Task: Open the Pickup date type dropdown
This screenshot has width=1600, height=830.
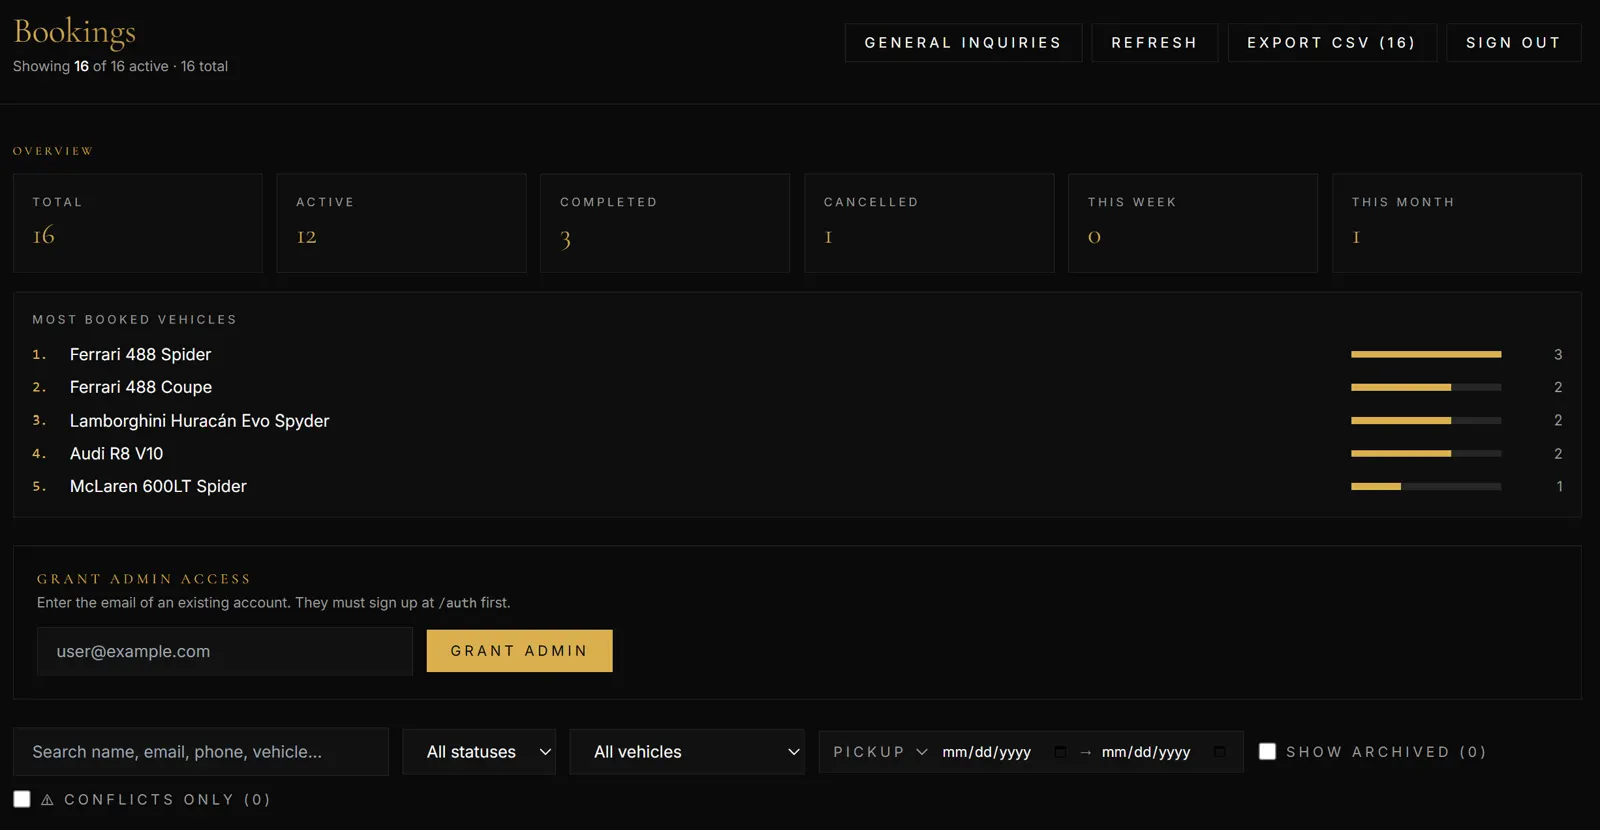Action: pos(880,752)
